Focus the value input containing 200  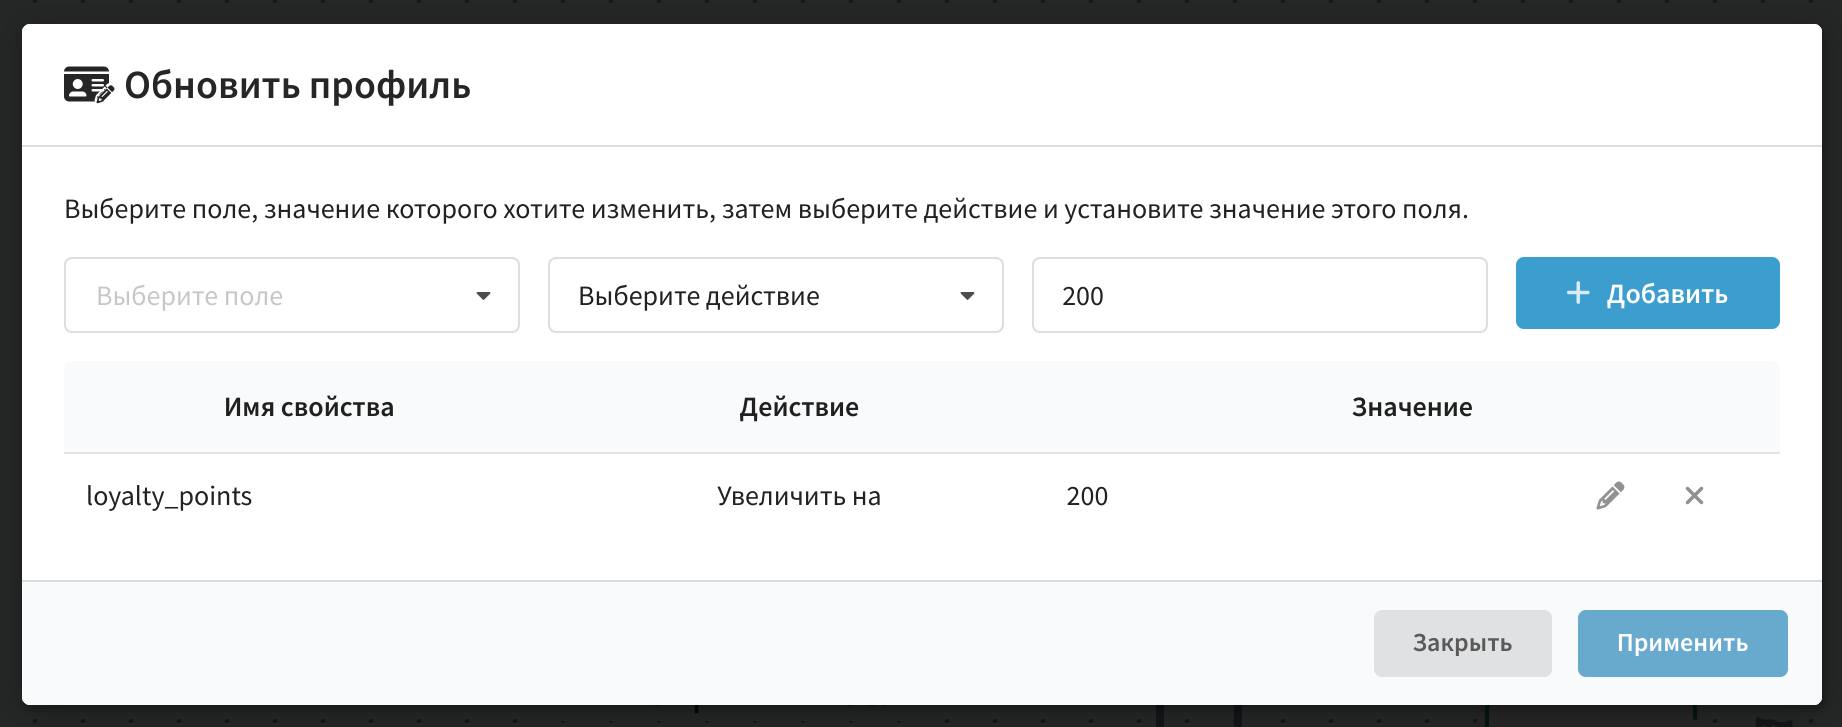click(1260, 295)
